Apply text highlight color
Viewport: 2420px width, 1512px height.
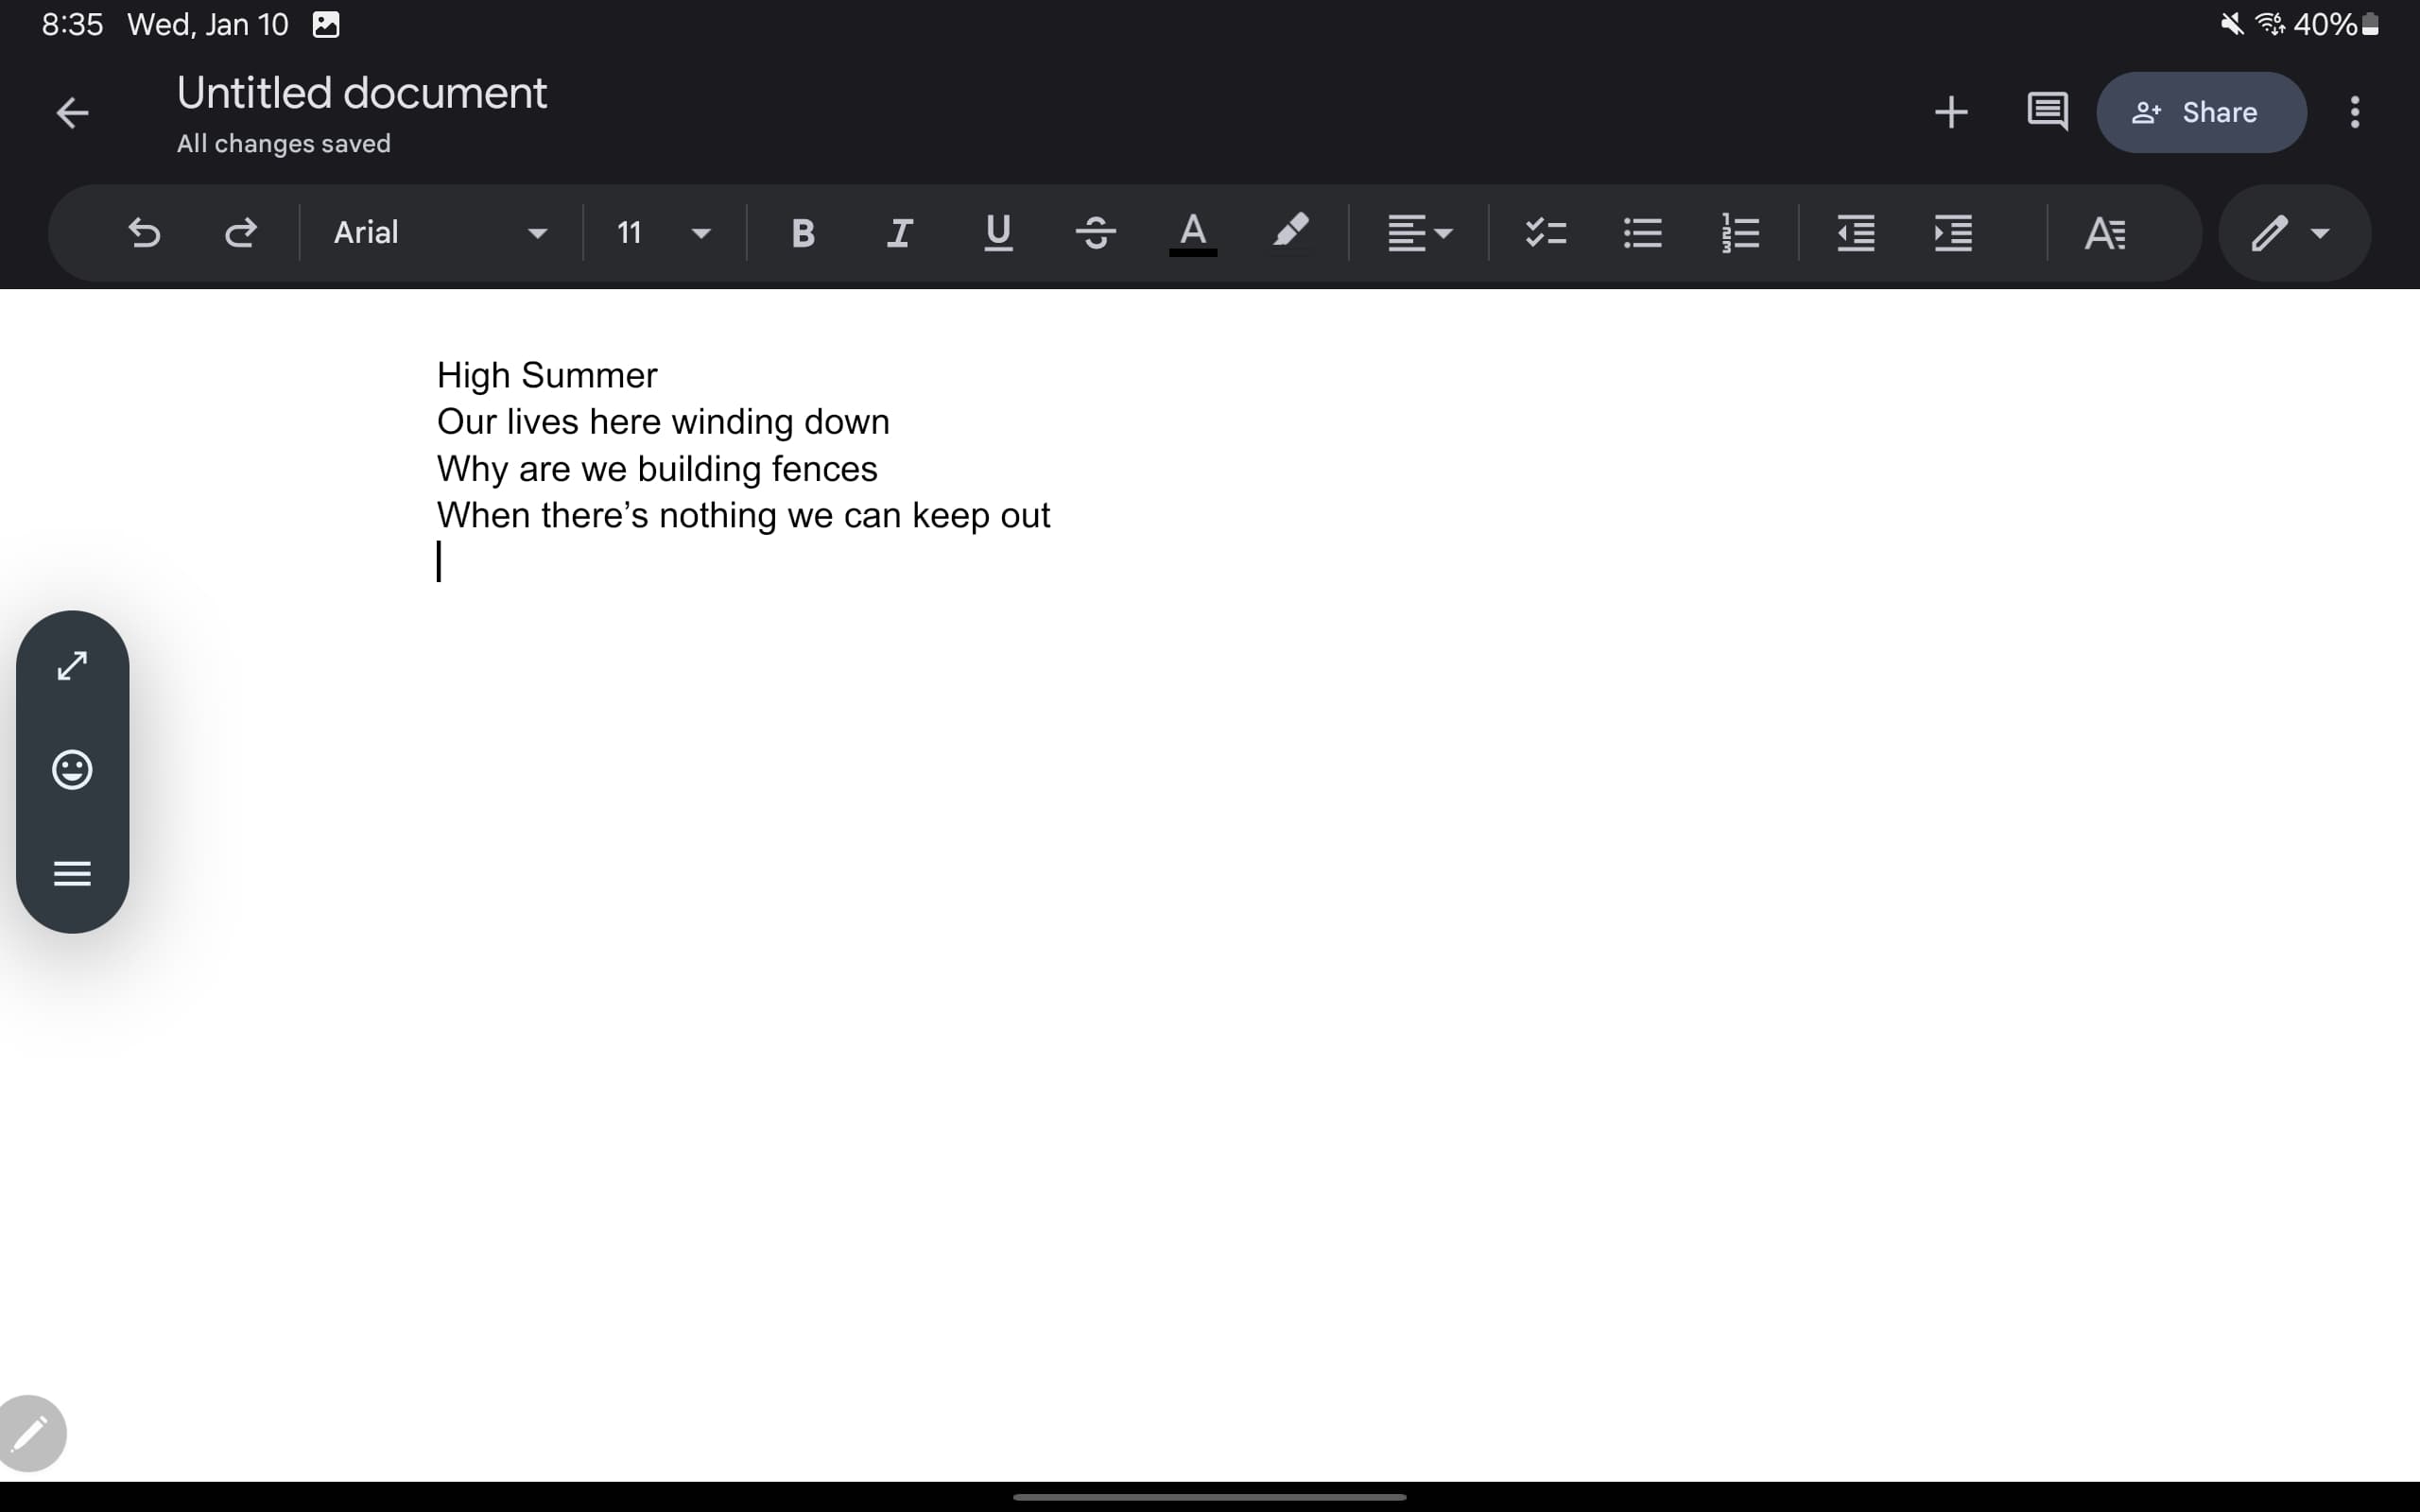point(1291,233)
